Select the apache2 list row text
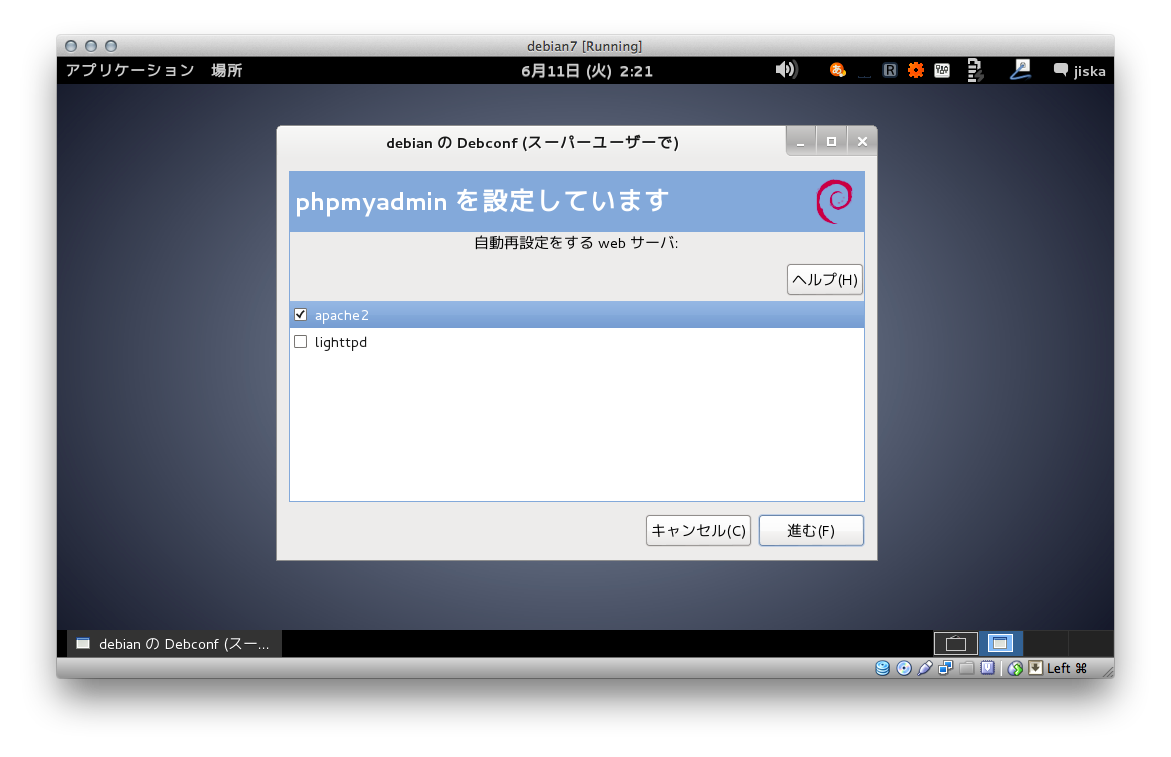Screen dimensions: 1171x757 [341, 315]
